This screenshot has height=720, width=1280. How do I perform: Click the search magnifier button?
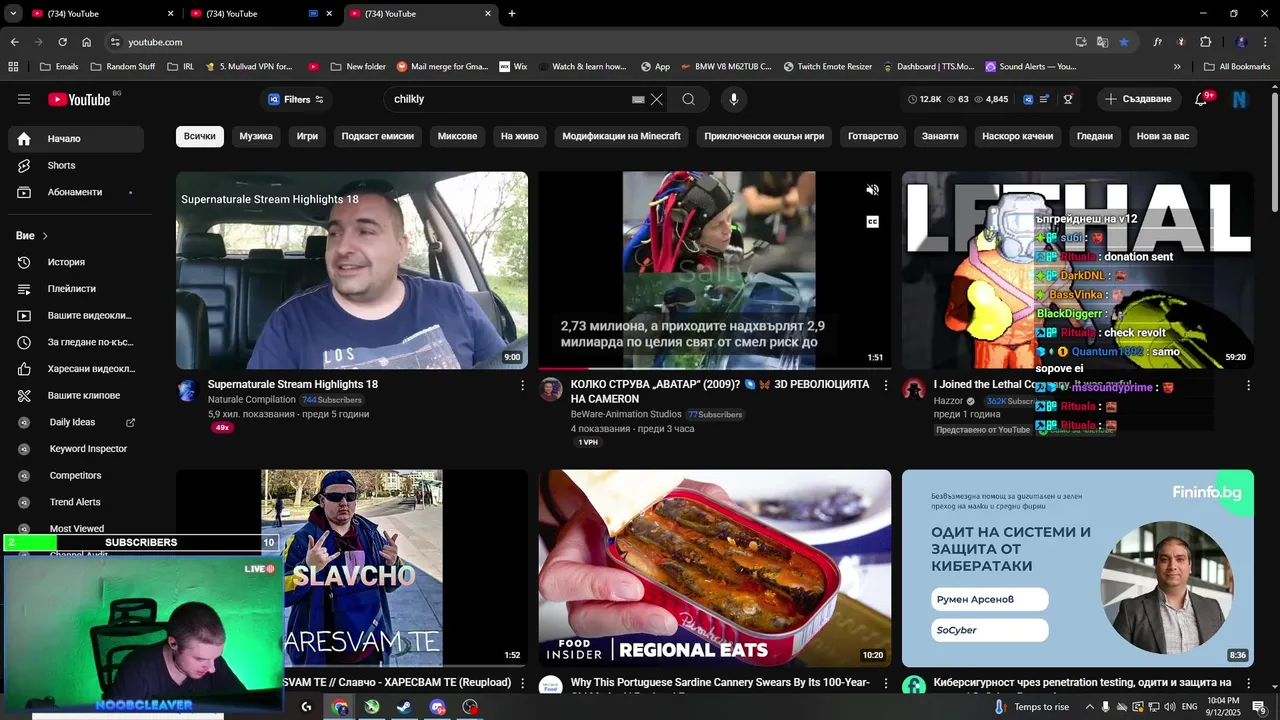point(689,99)
